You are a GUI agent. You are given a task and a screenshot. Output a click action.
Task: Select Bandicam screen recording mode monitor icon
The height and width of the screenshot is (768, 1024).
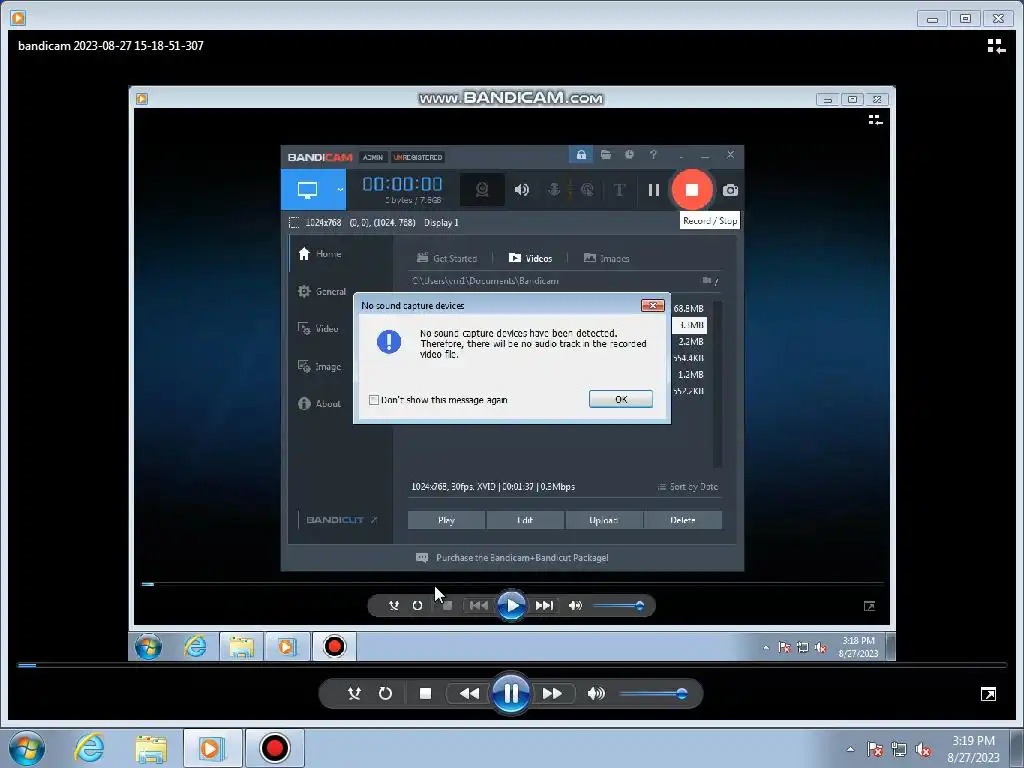(307, 189)
